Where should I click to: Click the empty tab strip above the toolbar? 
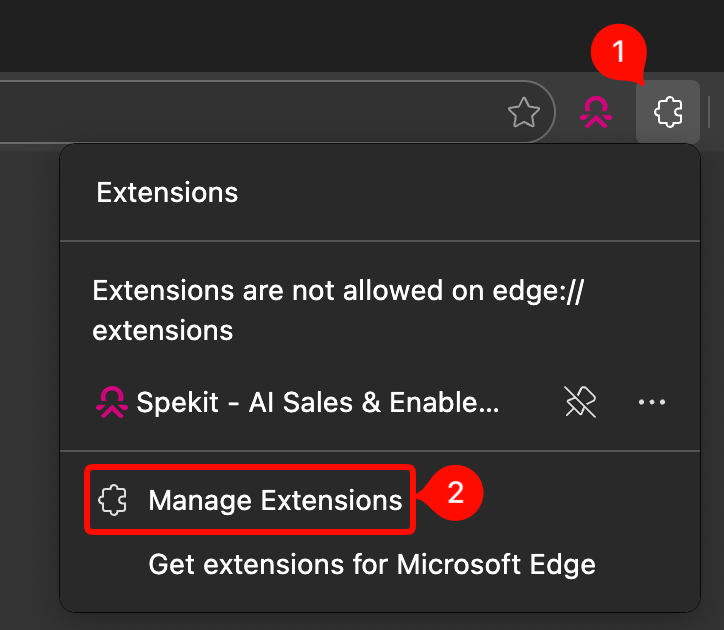300,35
